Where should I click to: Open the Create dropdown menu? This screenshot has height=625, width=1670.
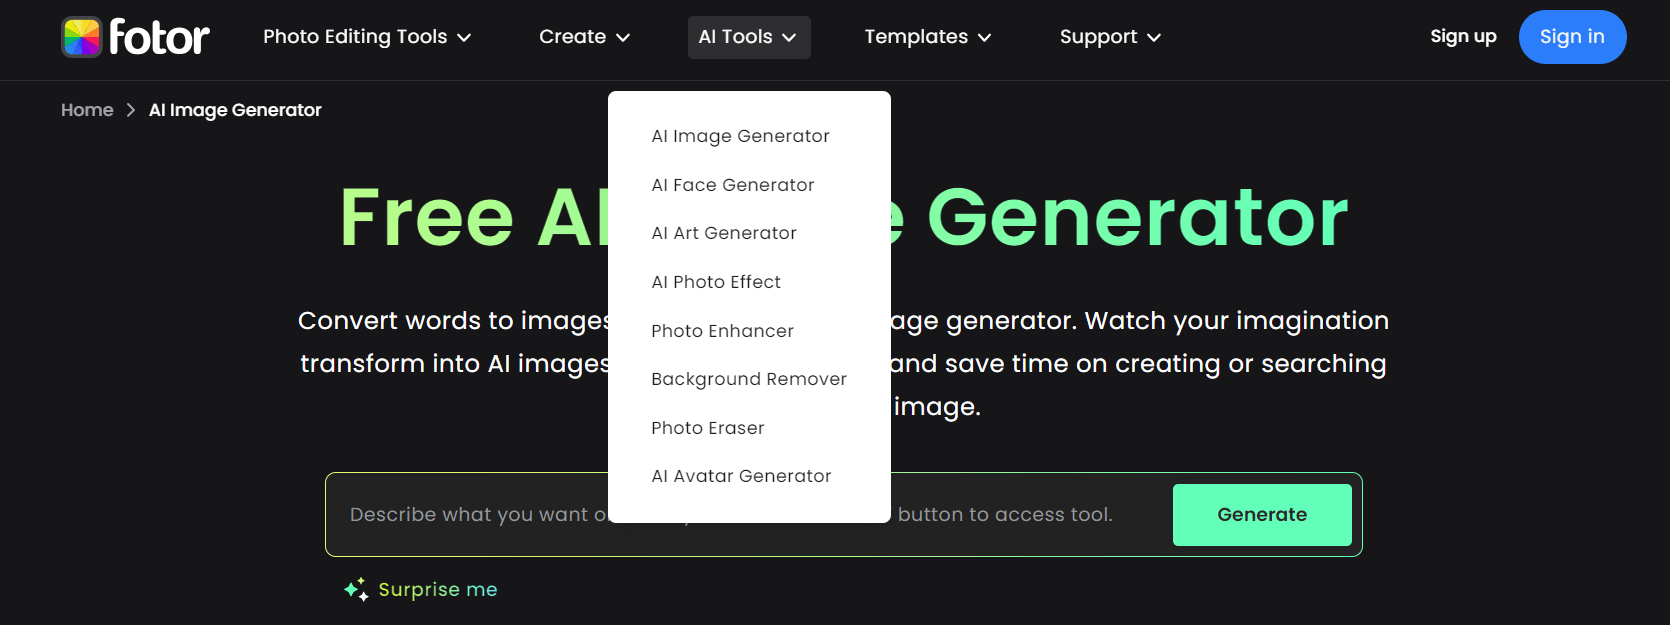[x=584, y=37]
